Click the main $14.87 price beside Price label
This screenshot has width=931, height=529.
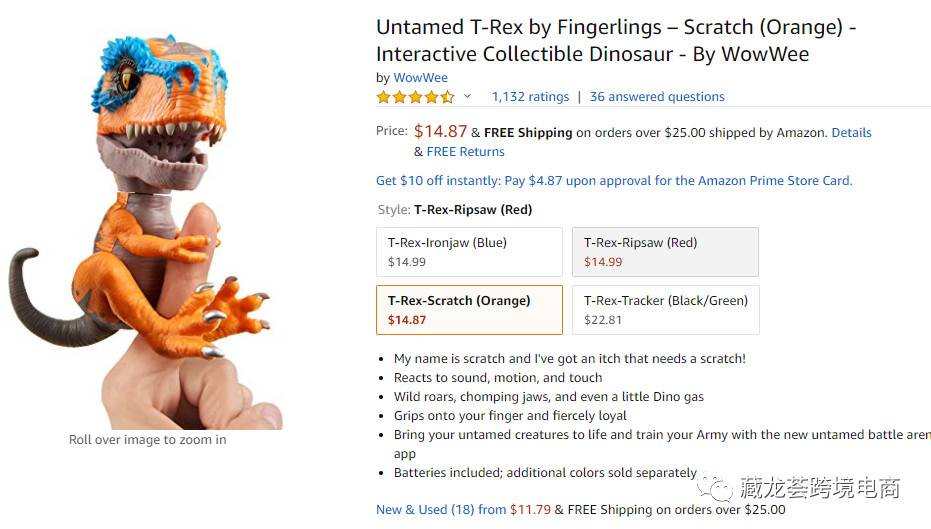[440, 131]
